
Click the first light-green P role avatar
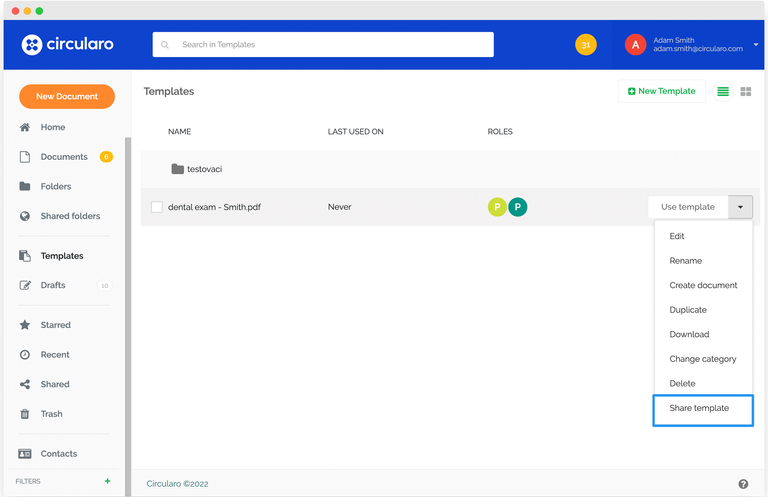coord(497,207)
